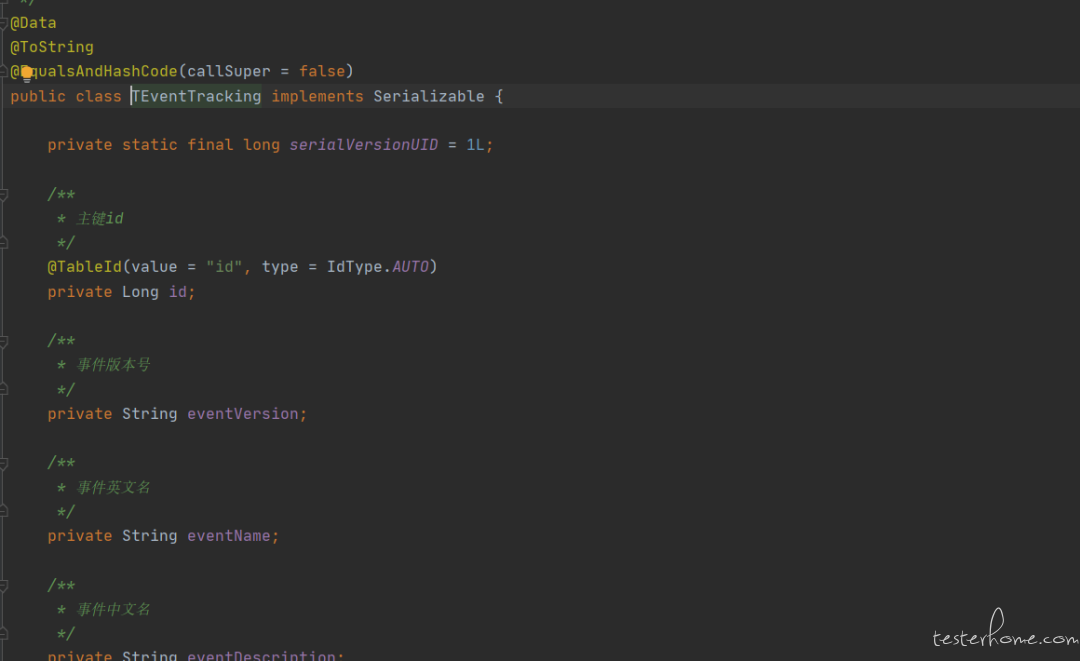Click the public keyword
Screen dimensions: 1080x661
(38, 96)
